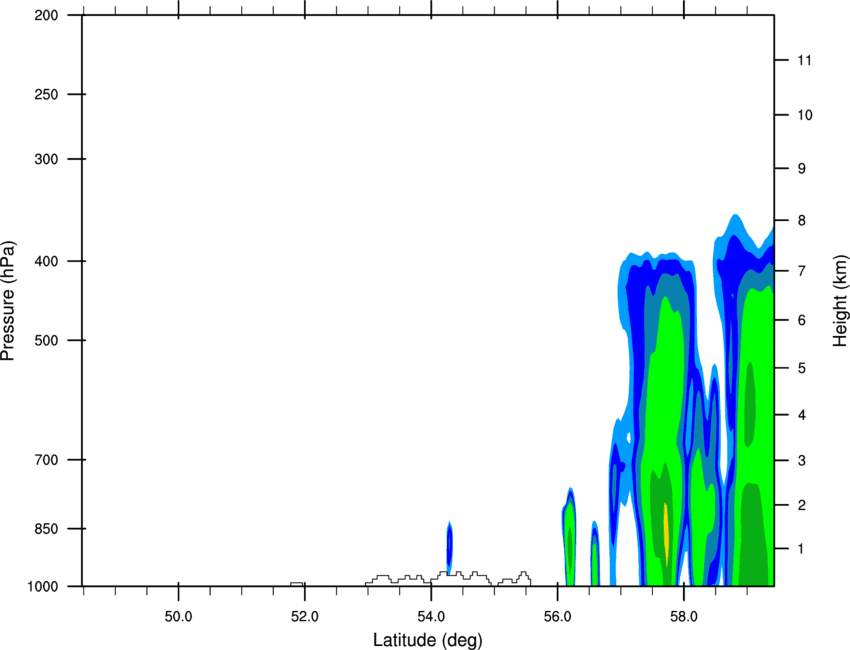Image resolution: width=850 pixels, height=650 pixels.
Task: Click the yellow contour core near 57.7 latitude
Action: click(666, 533)
